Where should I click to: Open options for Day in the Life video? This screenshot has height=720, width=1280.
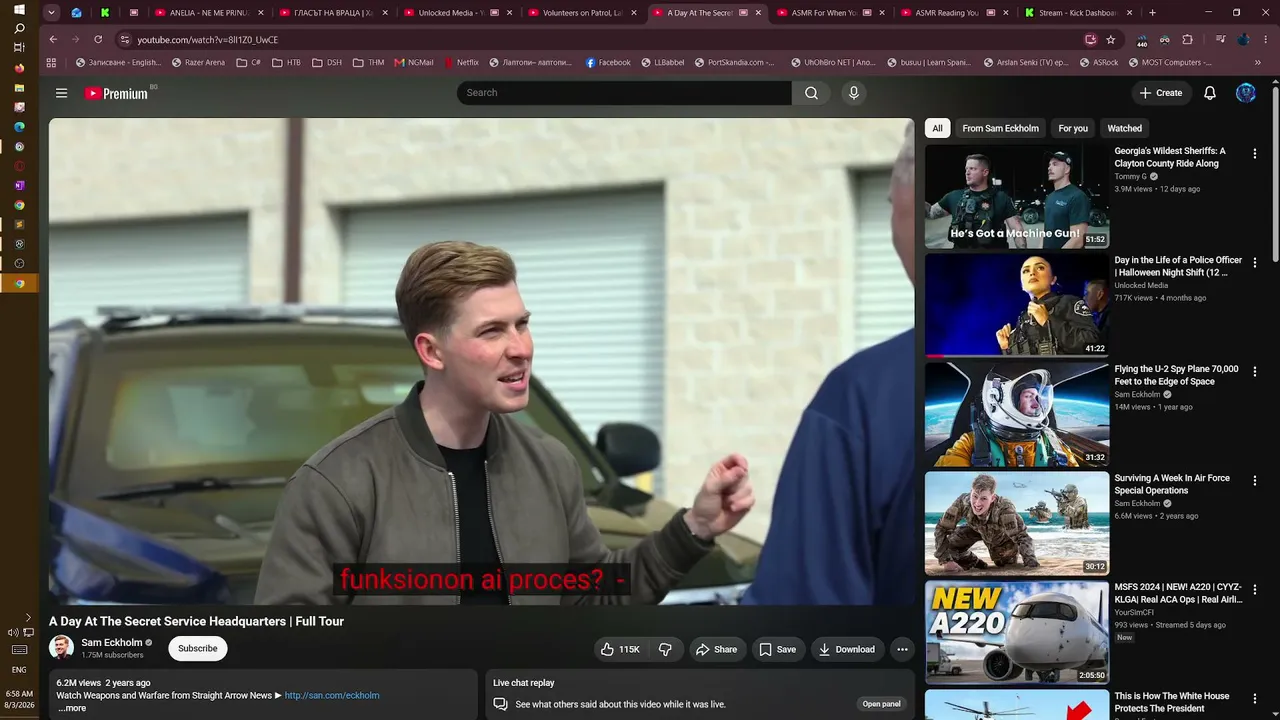1255,263
